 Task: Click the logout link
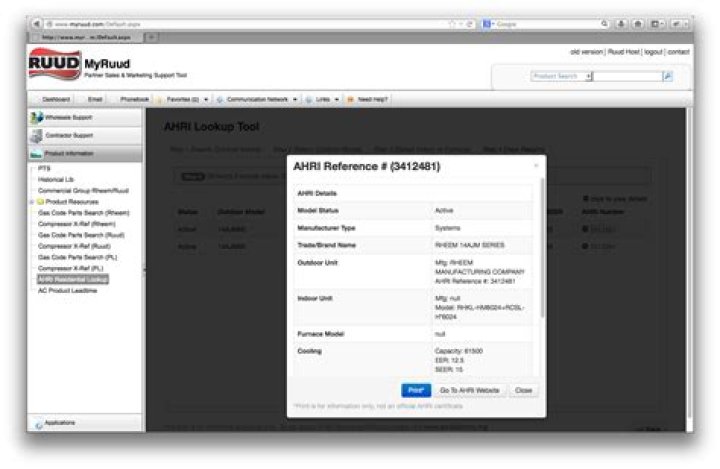tap(653, 52)
